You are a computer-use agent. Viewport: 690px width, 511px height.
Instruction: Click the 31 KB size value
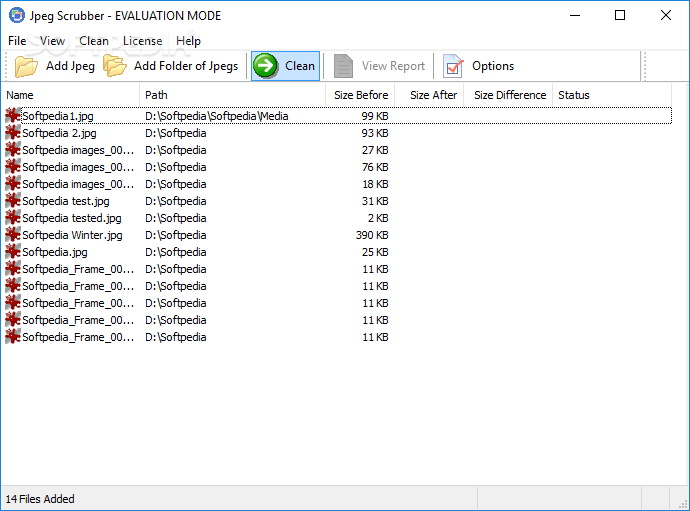pos(375,201)
